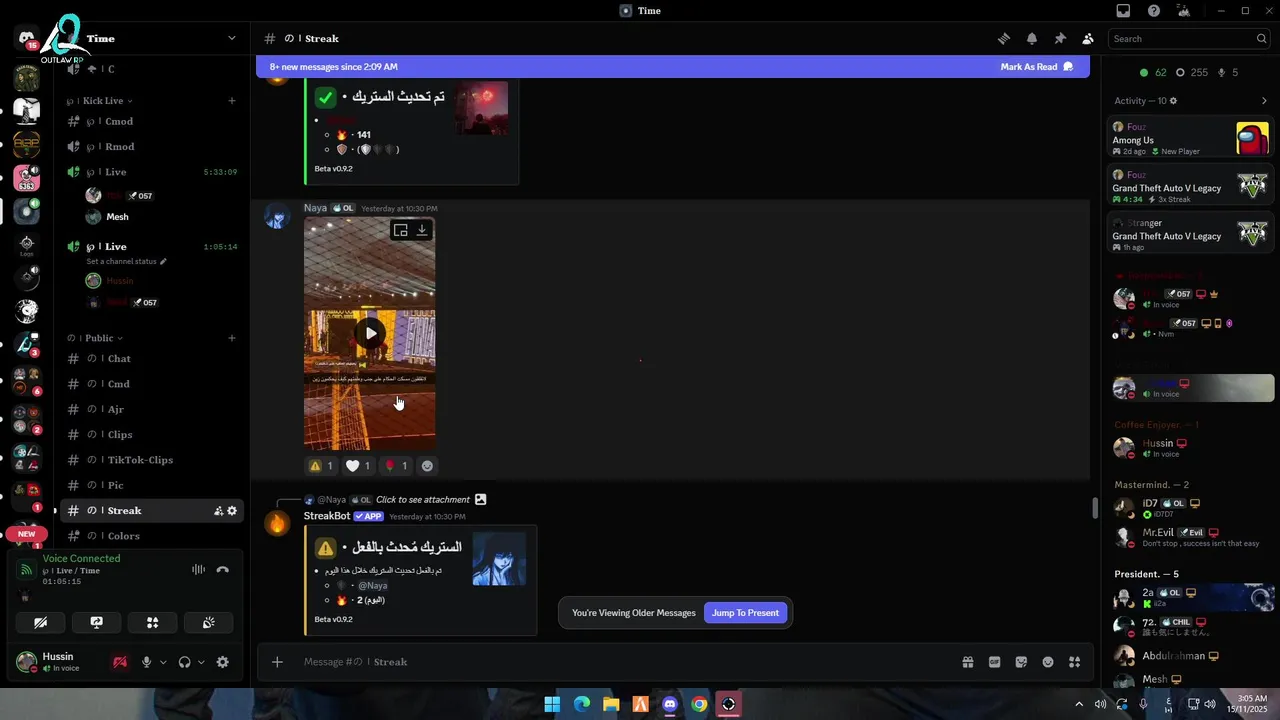Viewport: 1280px width, 720px height.
Task: Open the emoji picker
Action: click(1048, 662)
